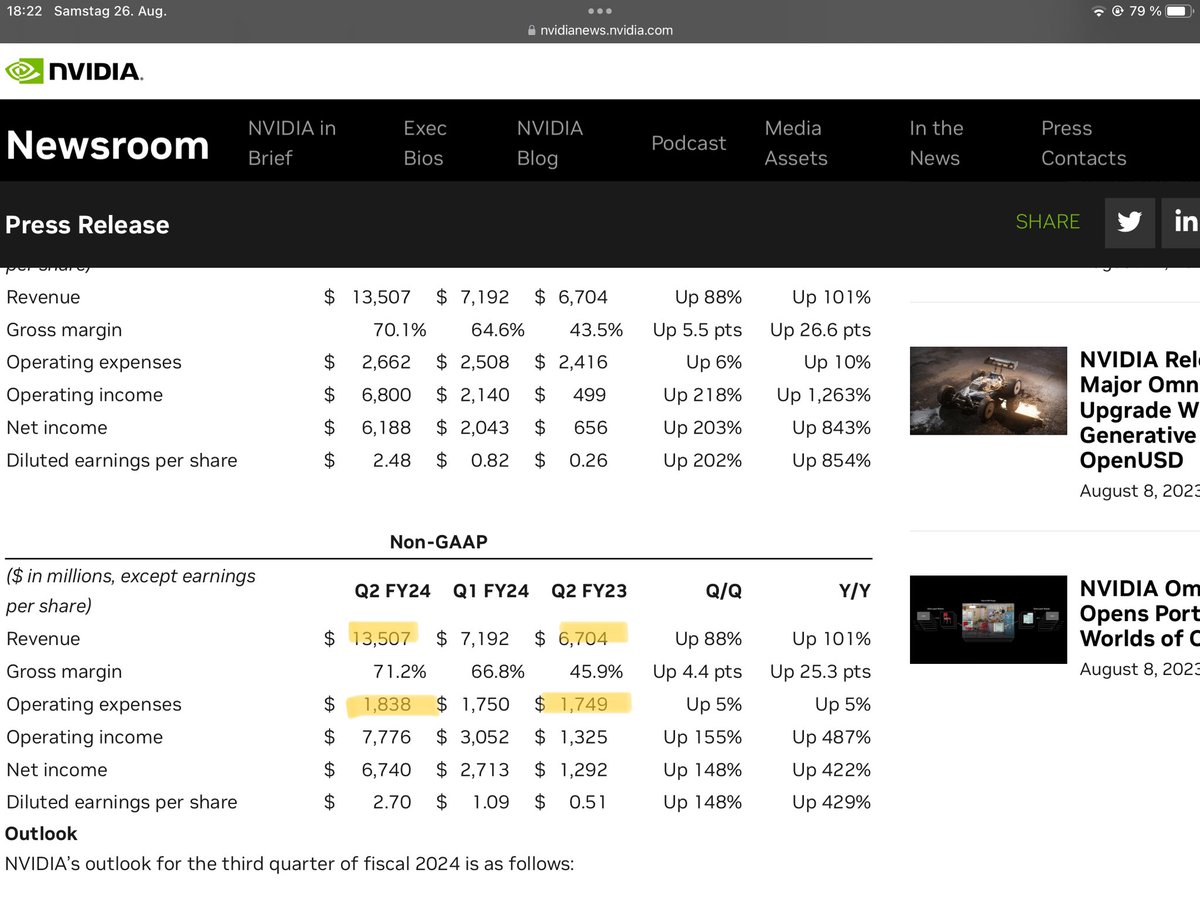Click Non-GAAP Q2 FY24 column header
This screenshot has height=900, width=1200.
coord(392,591)
